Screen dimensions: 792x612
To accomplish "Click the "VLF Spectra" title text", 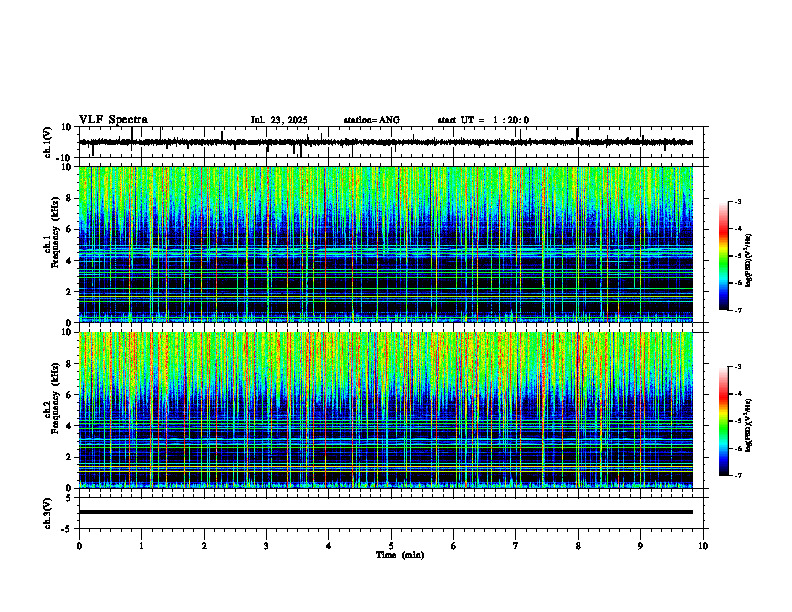I will coord(113,120).
